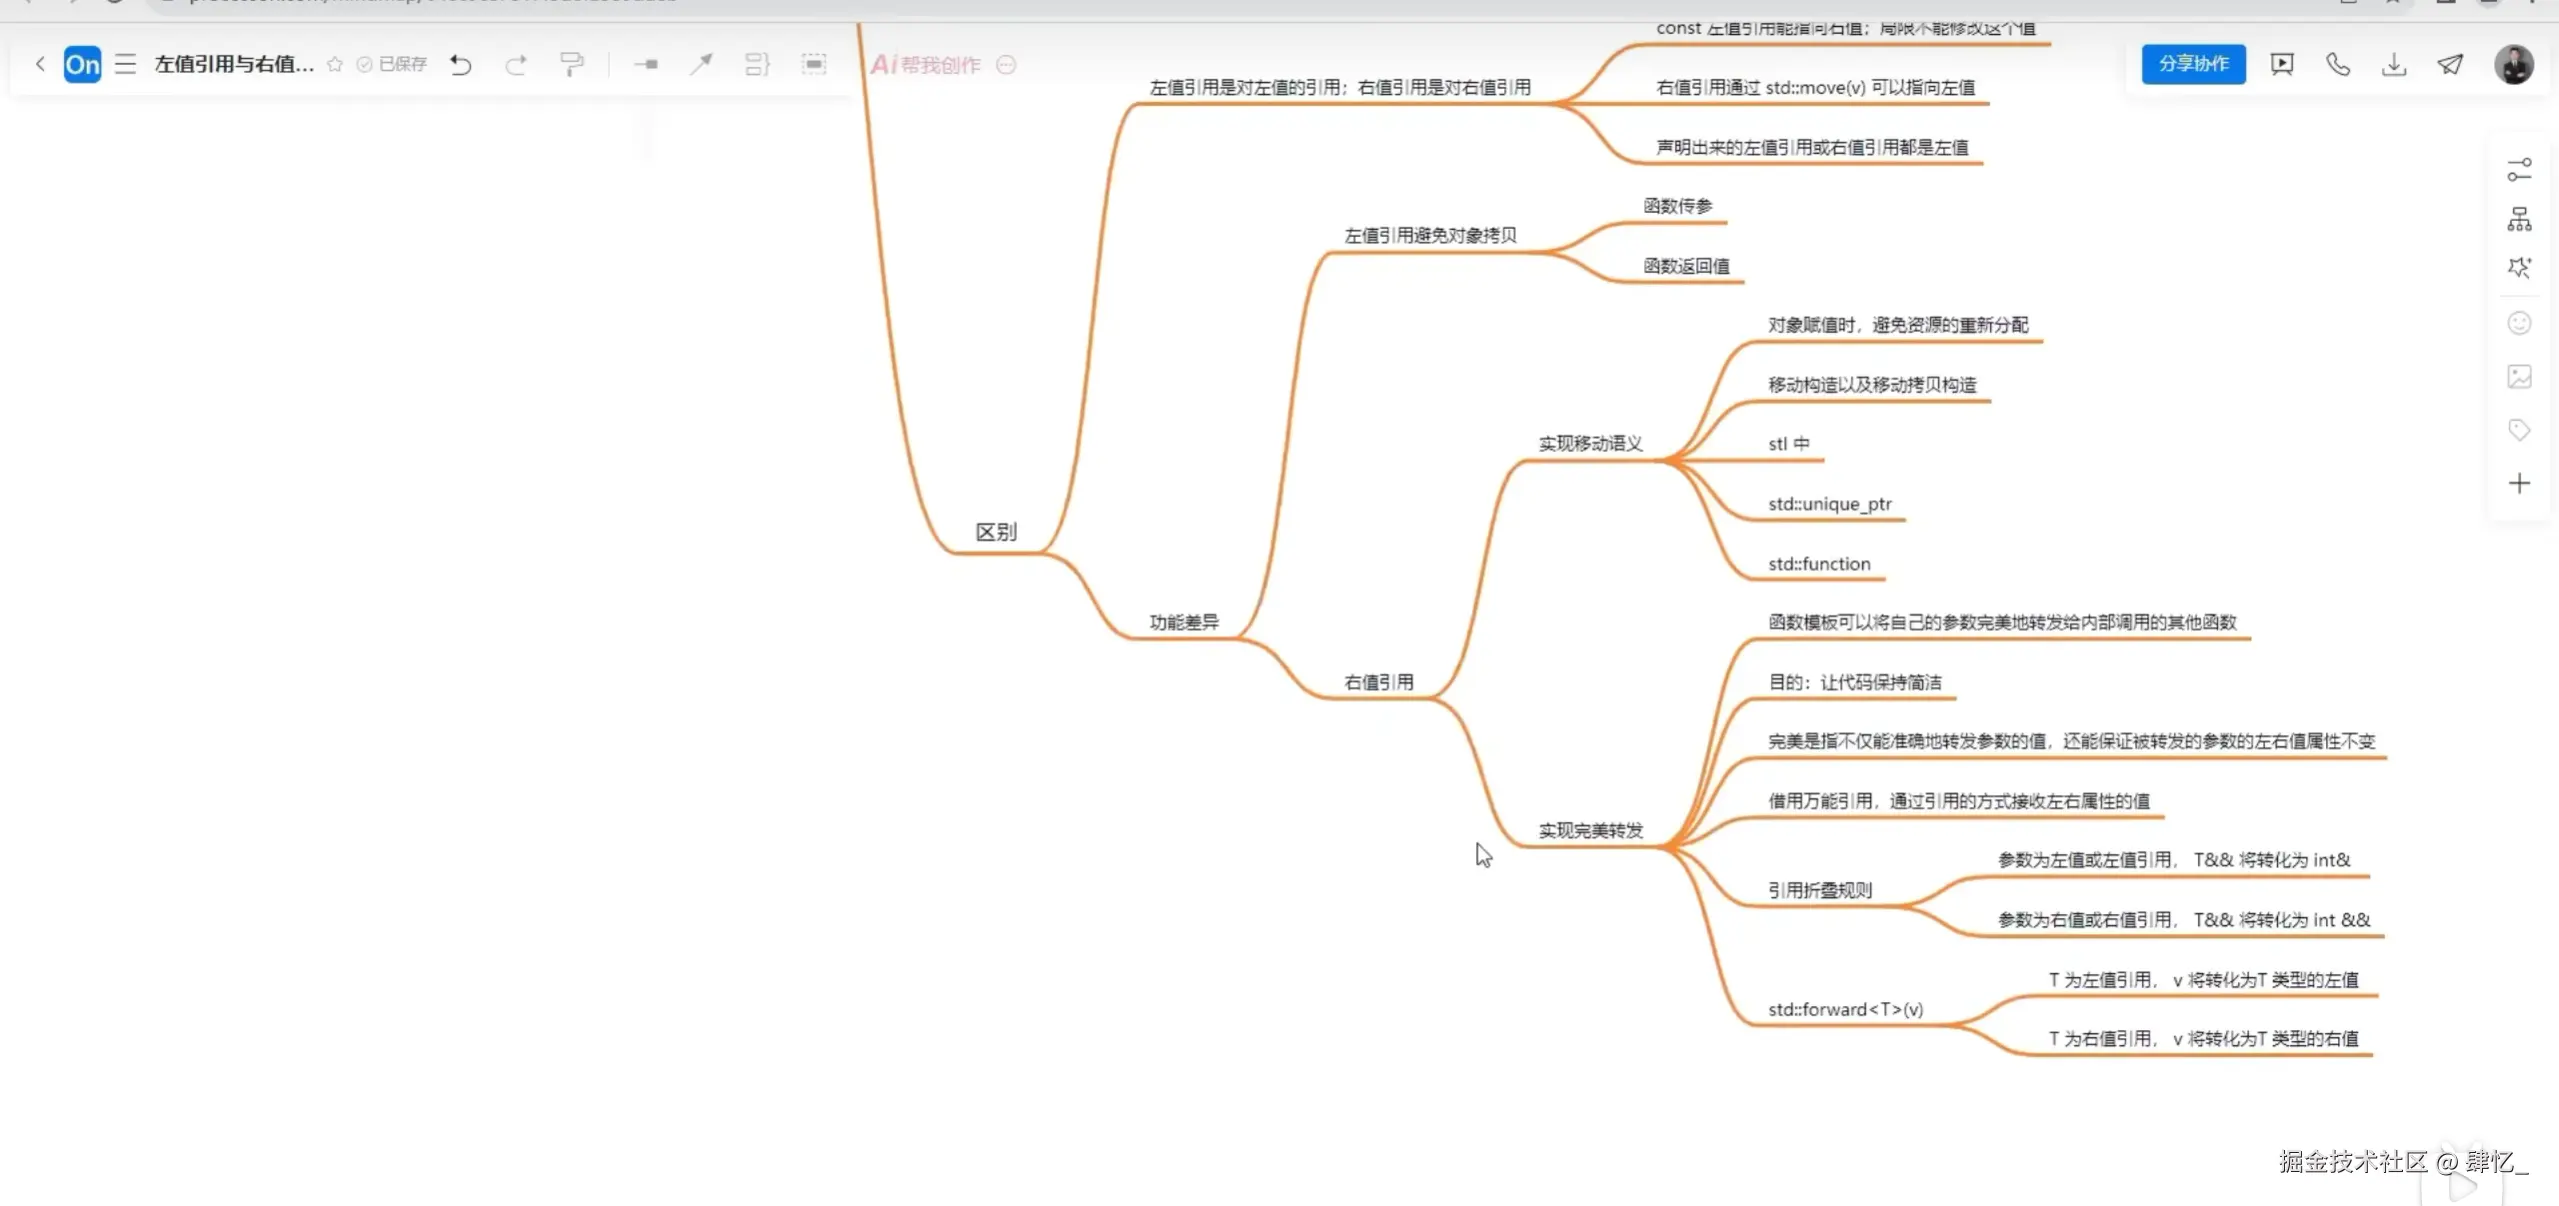Click the outer boundary frame icon
Viewport: 2559px width, 1206px height.
pos(814,65)
